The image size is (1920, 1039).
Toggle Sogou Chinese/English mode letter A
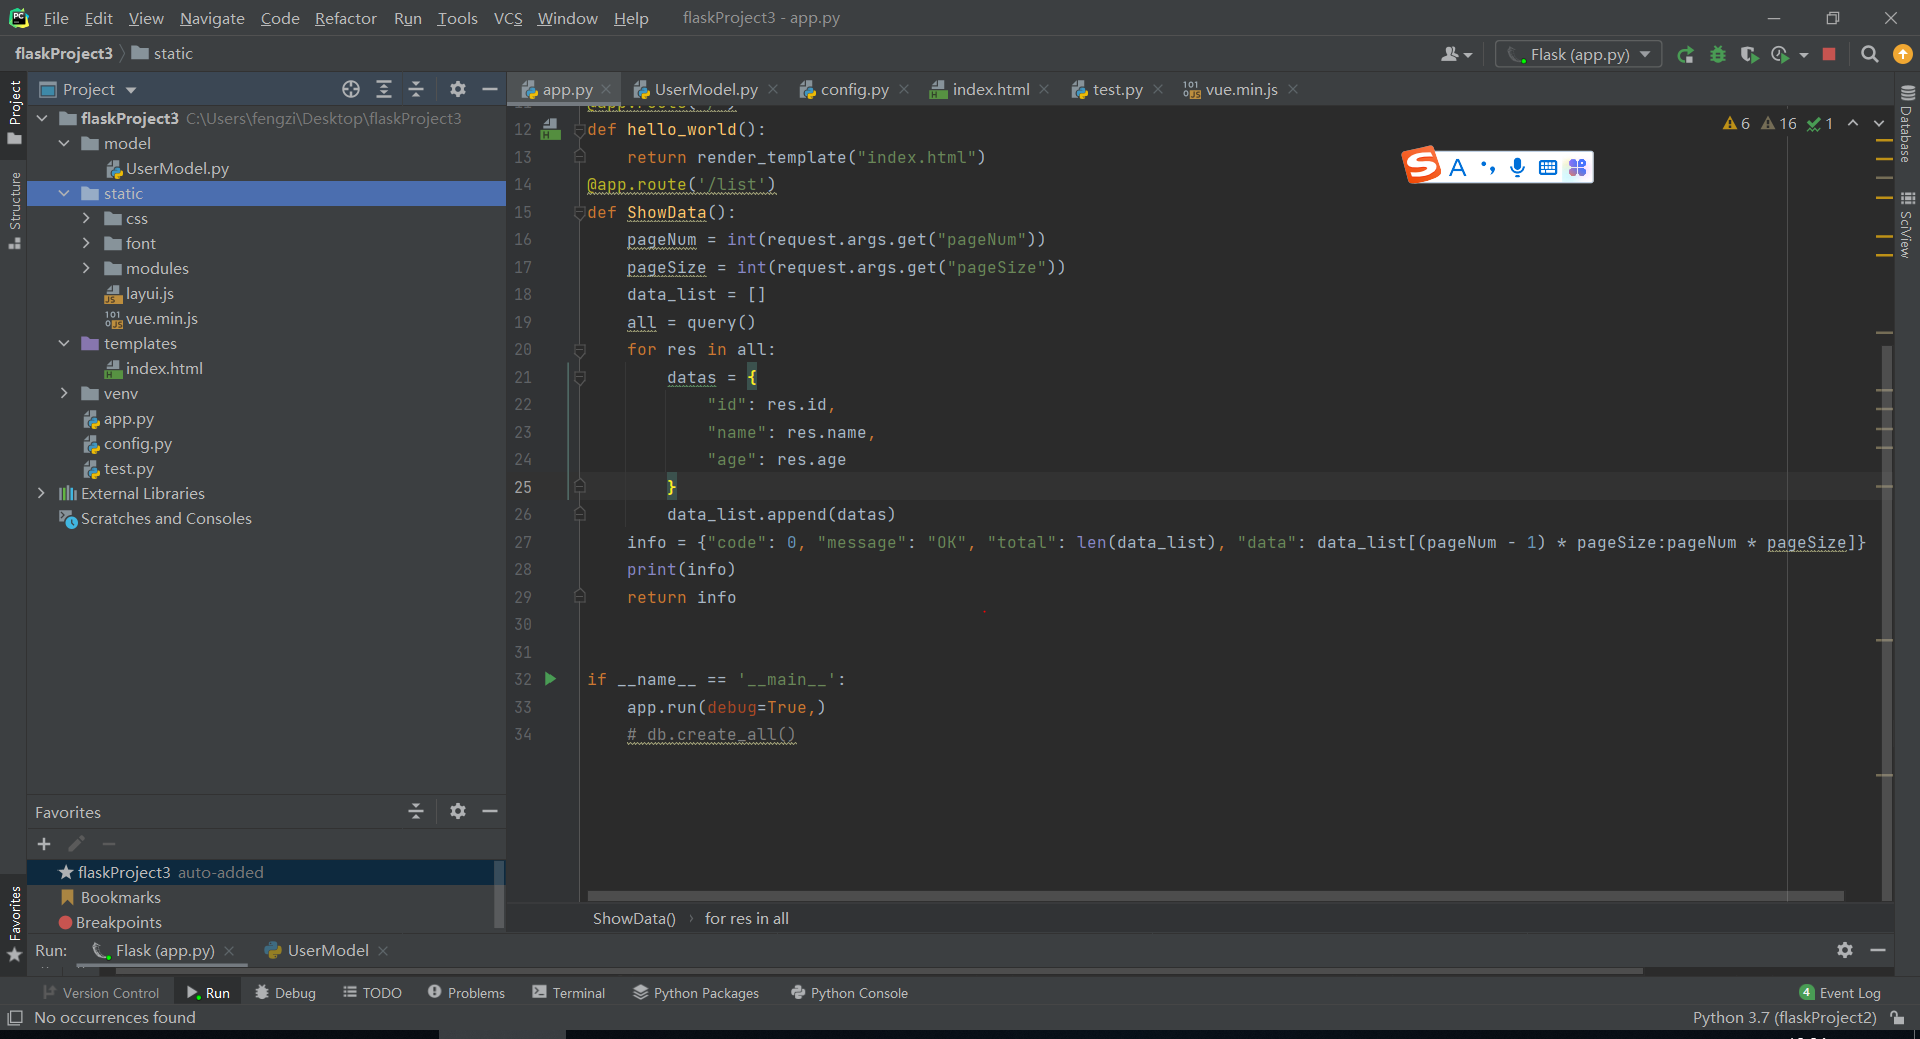tap(1458, 167)
